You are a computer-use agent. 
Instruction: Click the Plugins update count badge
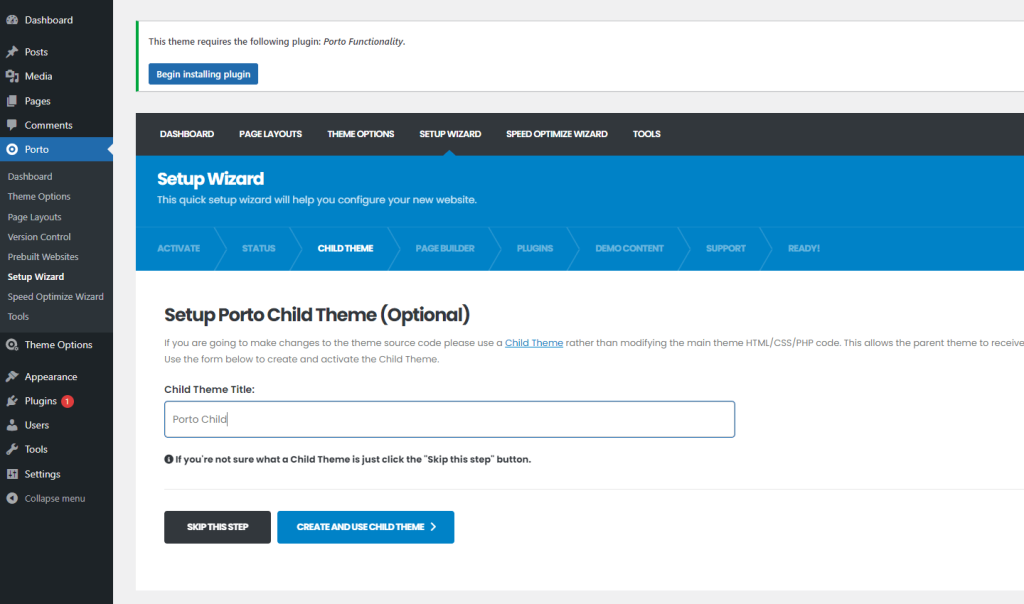pyautogui.click(x=67, y=401)
